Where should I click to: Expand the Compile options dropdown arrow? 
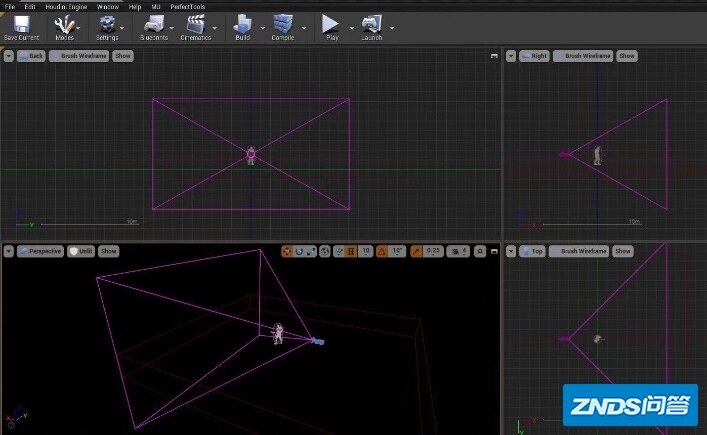tap(304, 28)
